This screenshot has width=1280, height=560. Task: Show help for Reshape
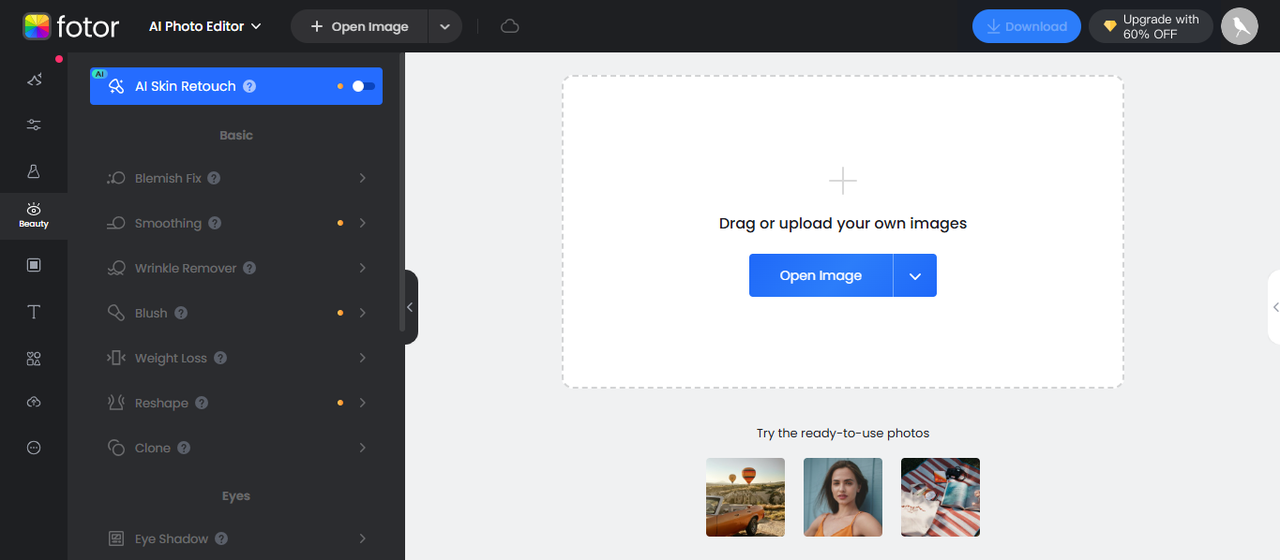click(202, 403)
